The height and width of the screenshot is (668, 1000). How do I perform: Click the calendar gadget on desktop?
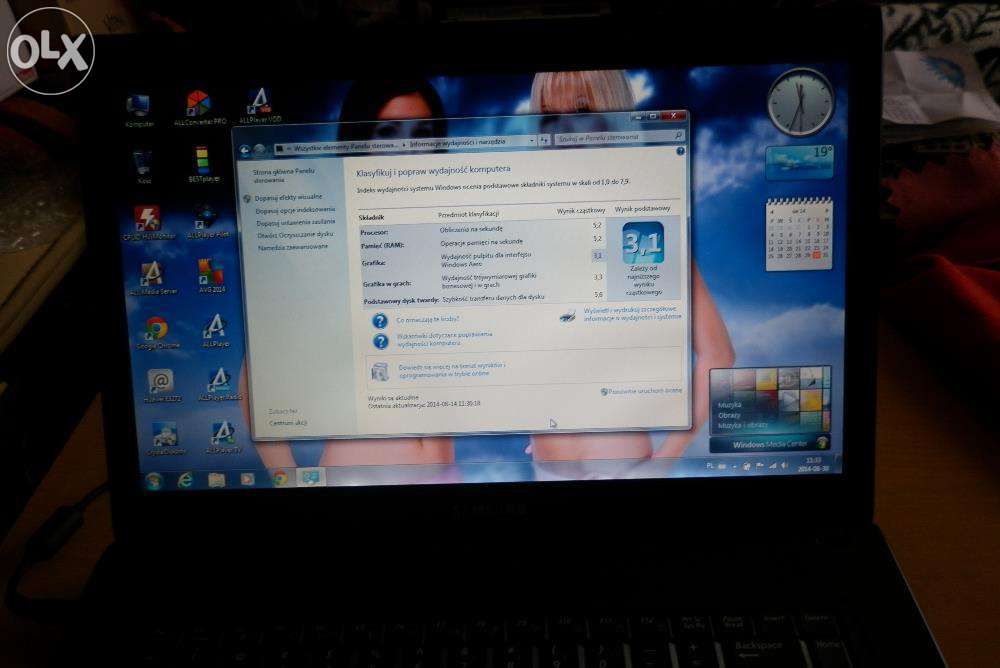click(x=799, y=234)
